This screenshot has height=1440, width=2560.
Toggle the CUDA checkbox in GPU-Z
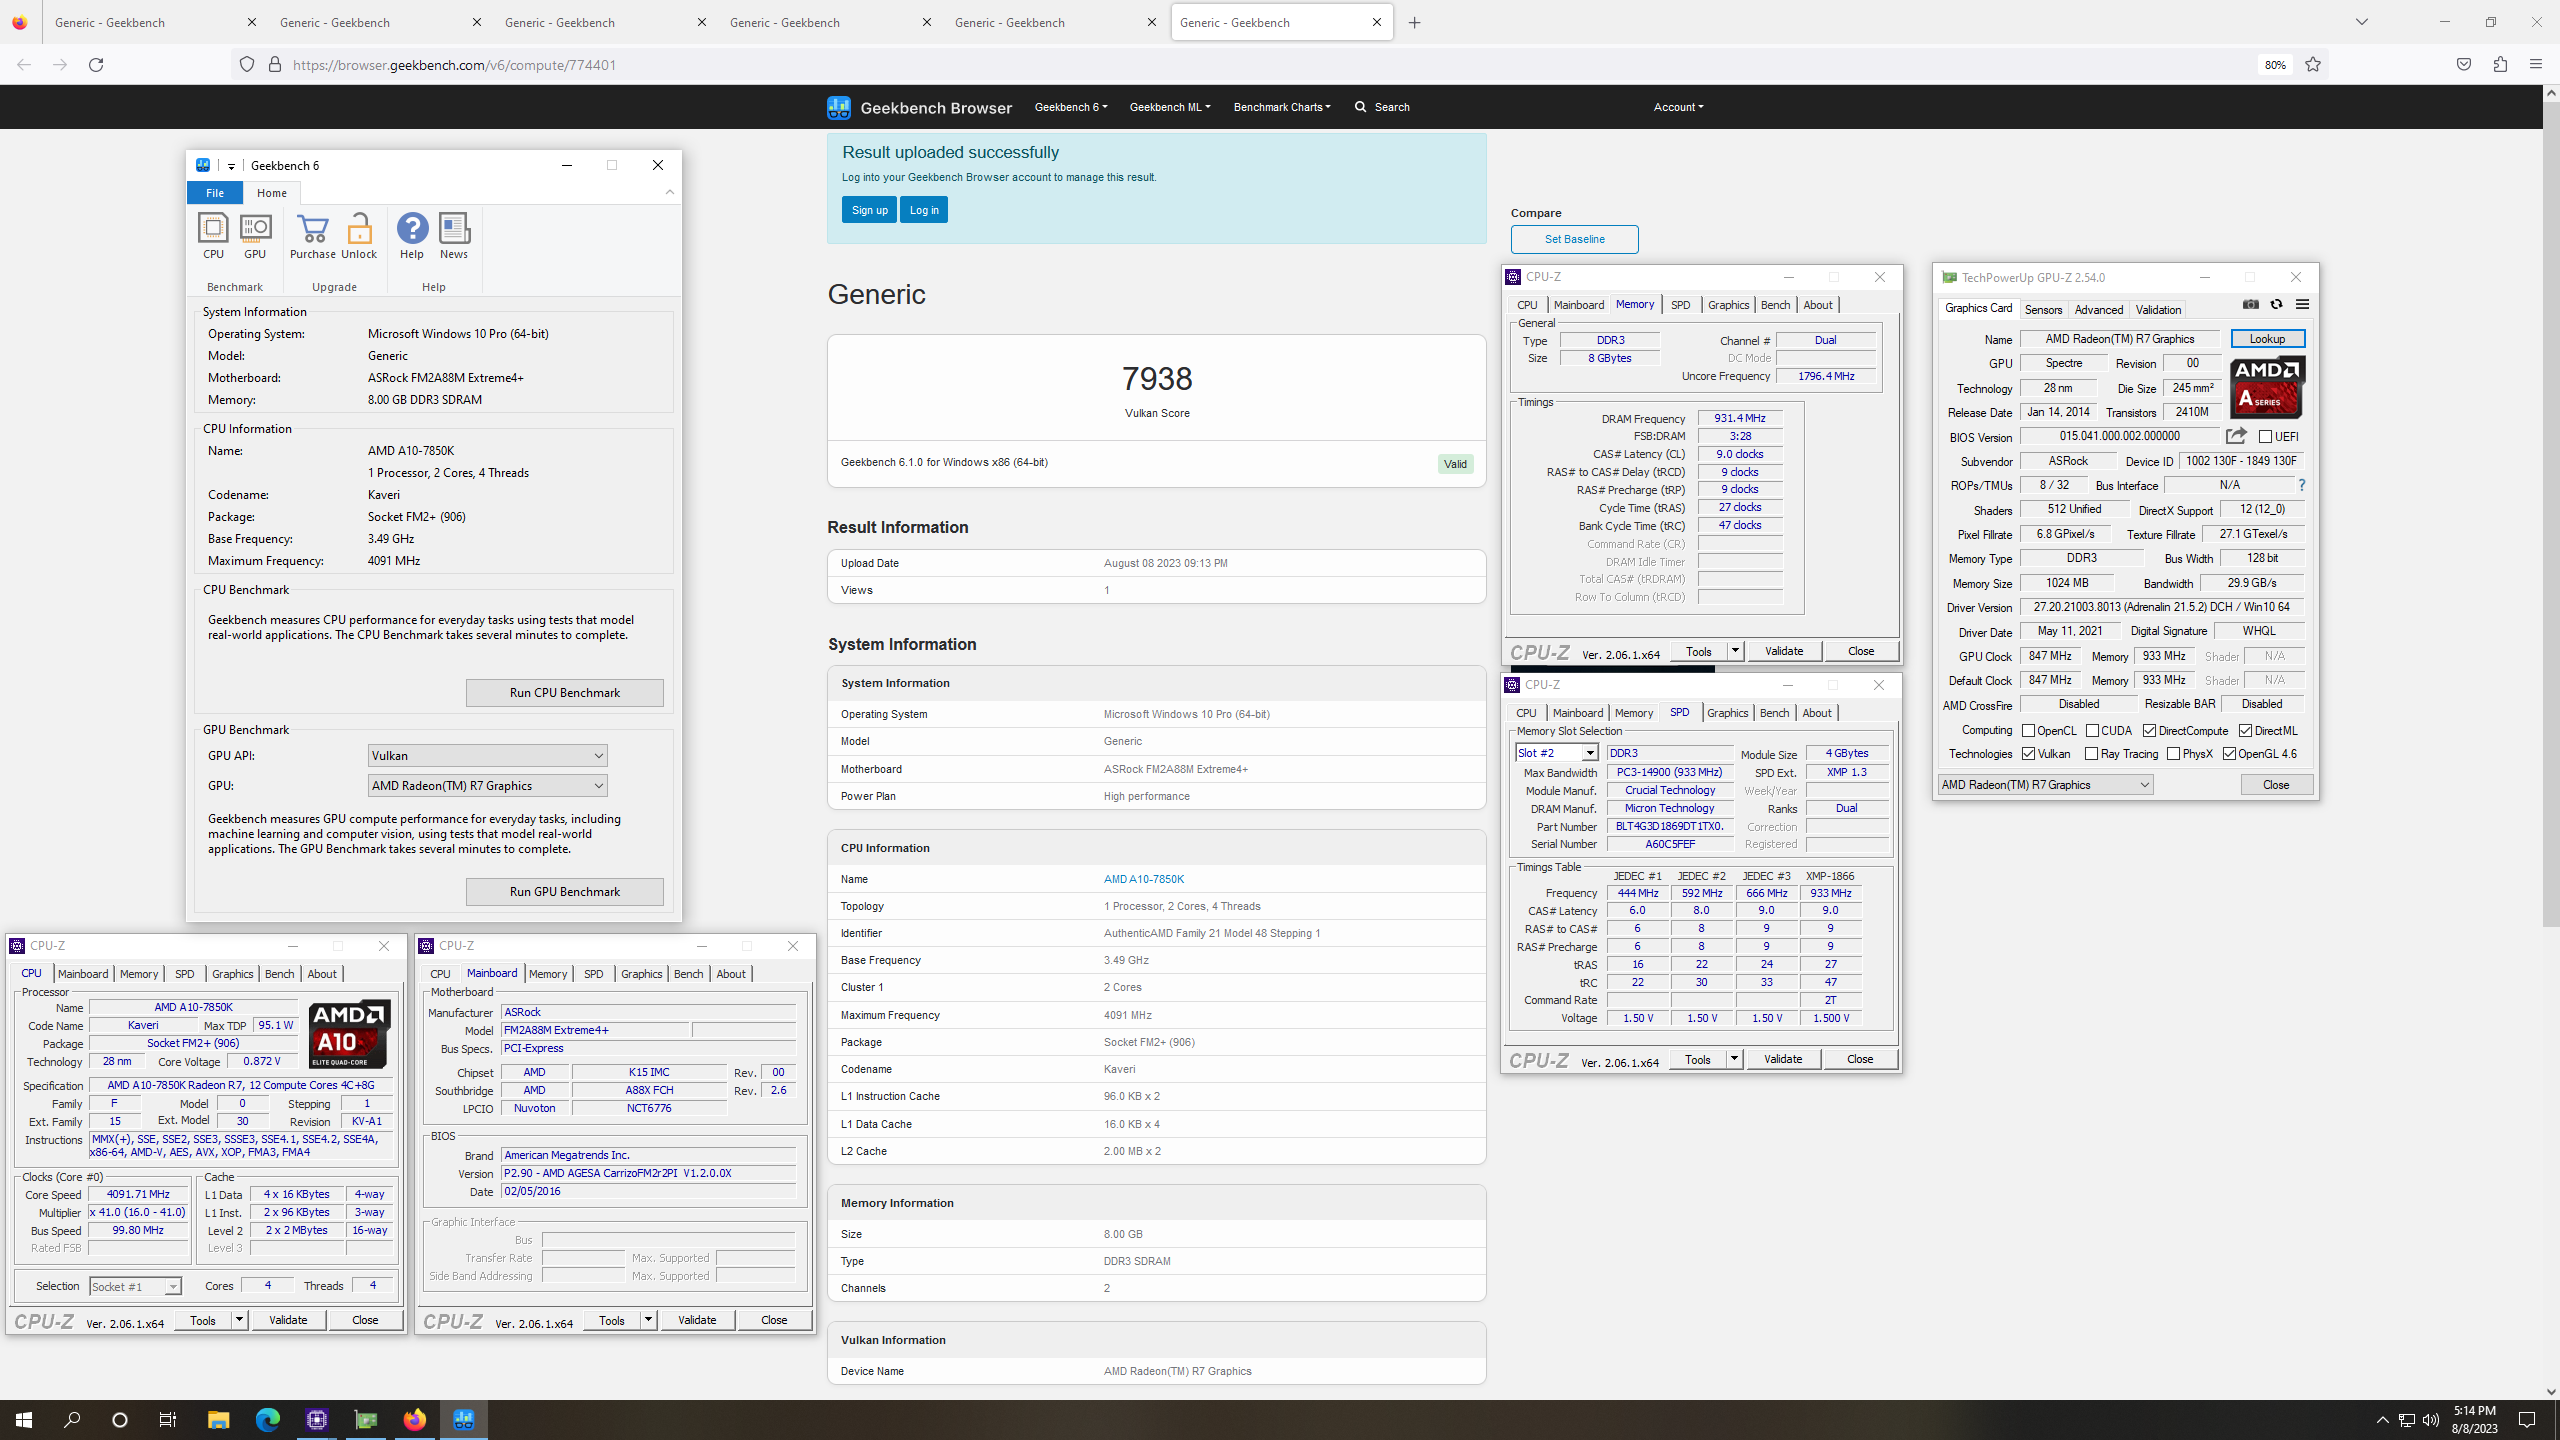click(x=2092, y=731)
